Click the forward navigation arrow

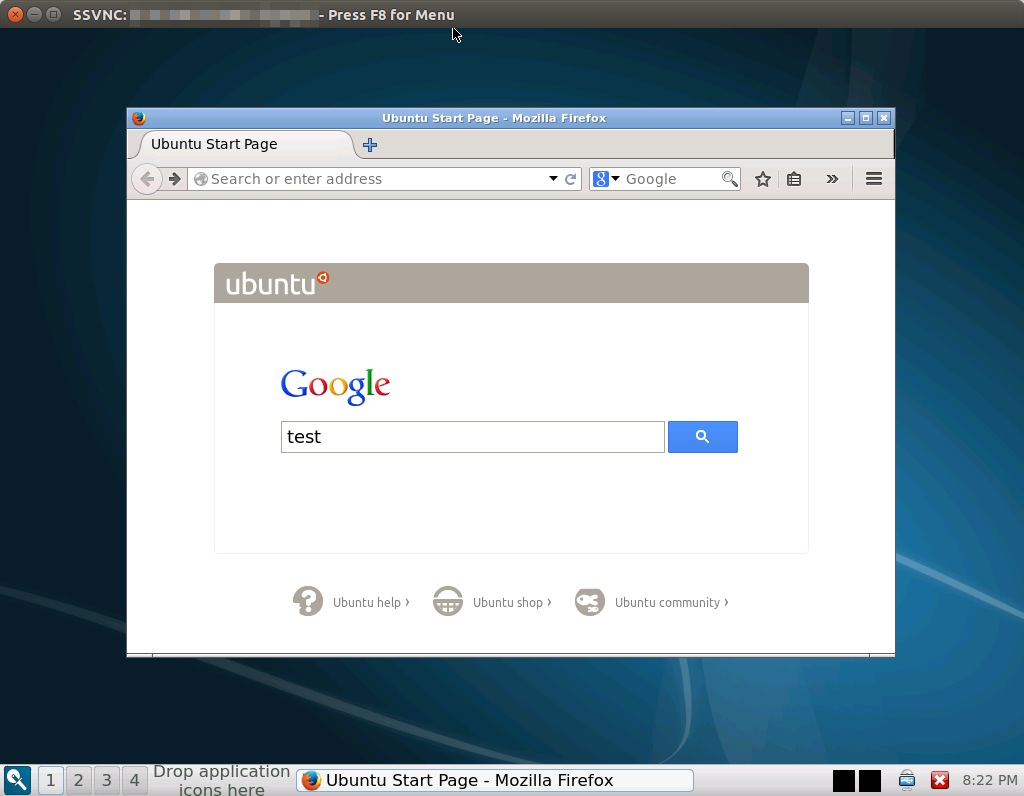pos(175,179)
